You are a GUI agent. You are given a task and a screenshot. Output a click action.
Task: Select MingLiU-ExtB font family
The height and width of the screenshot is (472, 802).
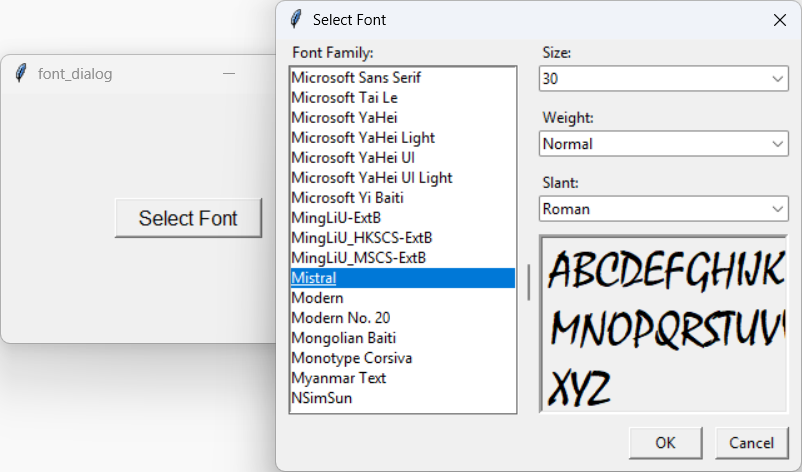[403, 218]
